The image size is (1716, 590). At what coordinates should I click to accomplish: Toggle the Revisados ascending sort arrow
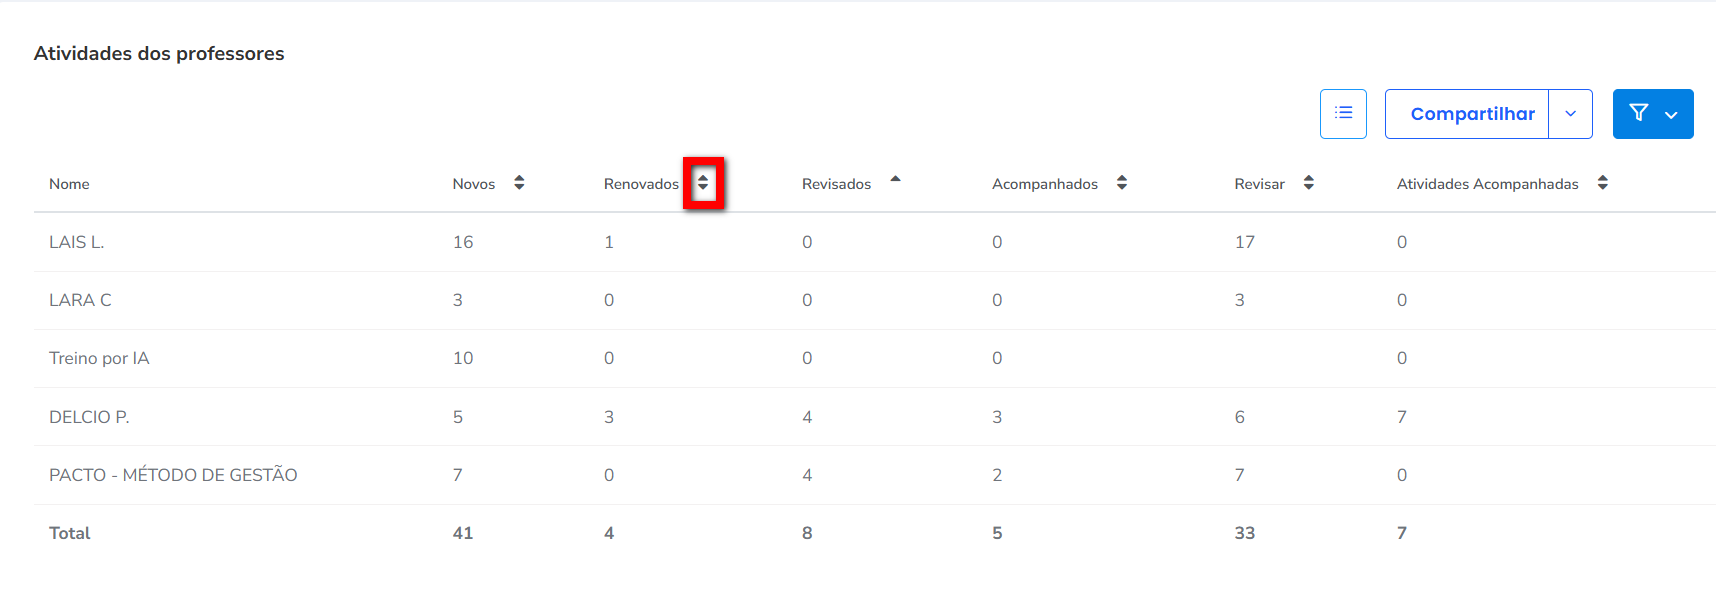pos(895,180)
